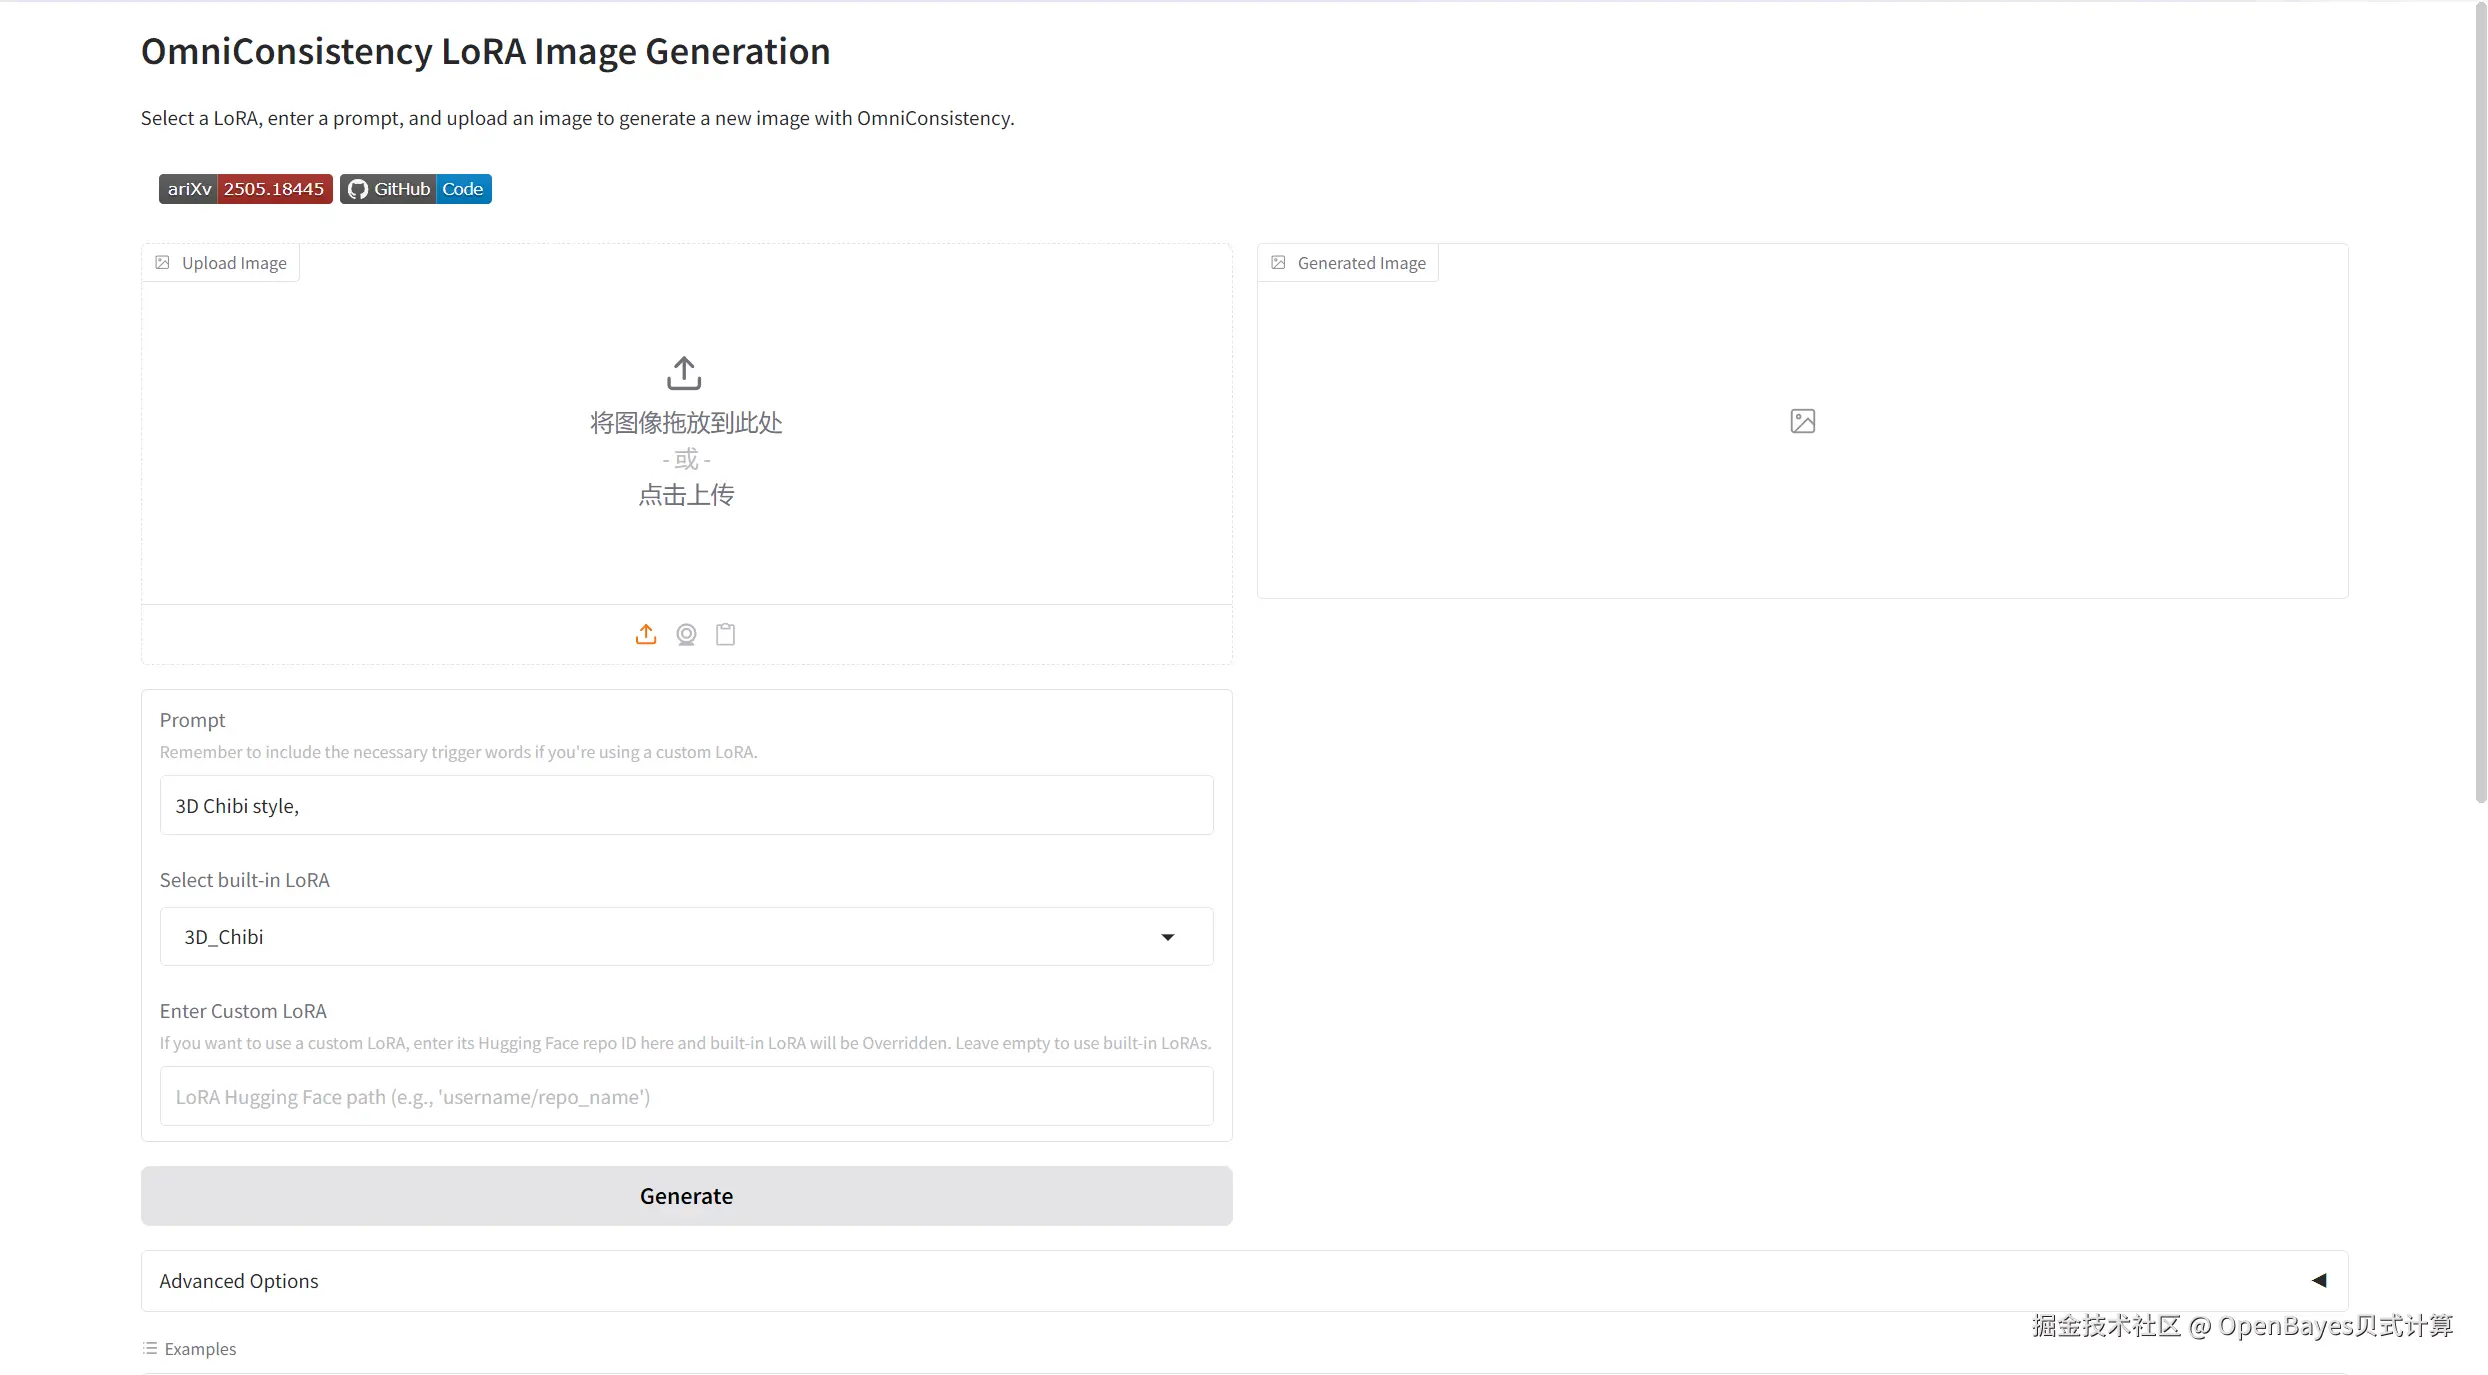Click the Advanced Options triangle arrow
Image resolution: width=2488 pixels, height=1375 pixels.
(2319, 1281)
